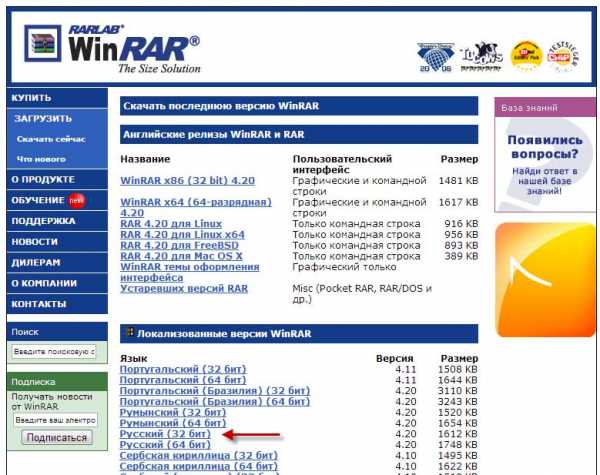Download Сербская кириллица (64 бит)

pos(199,466)
